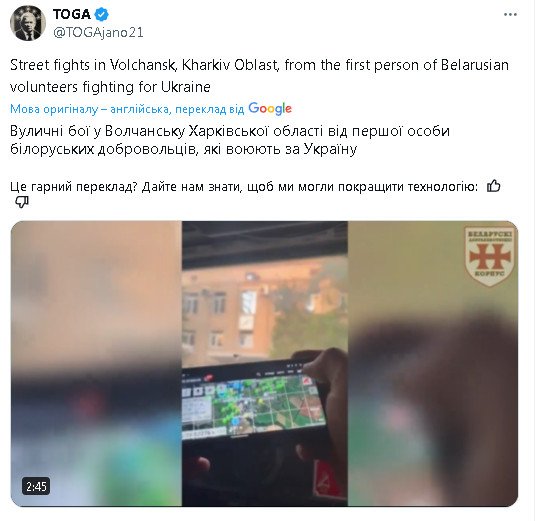Image resolution: width=539 pixels, height=521 pixels.
Task: Click the blue verified badge next to TOGA
Action: pos(102,14)
